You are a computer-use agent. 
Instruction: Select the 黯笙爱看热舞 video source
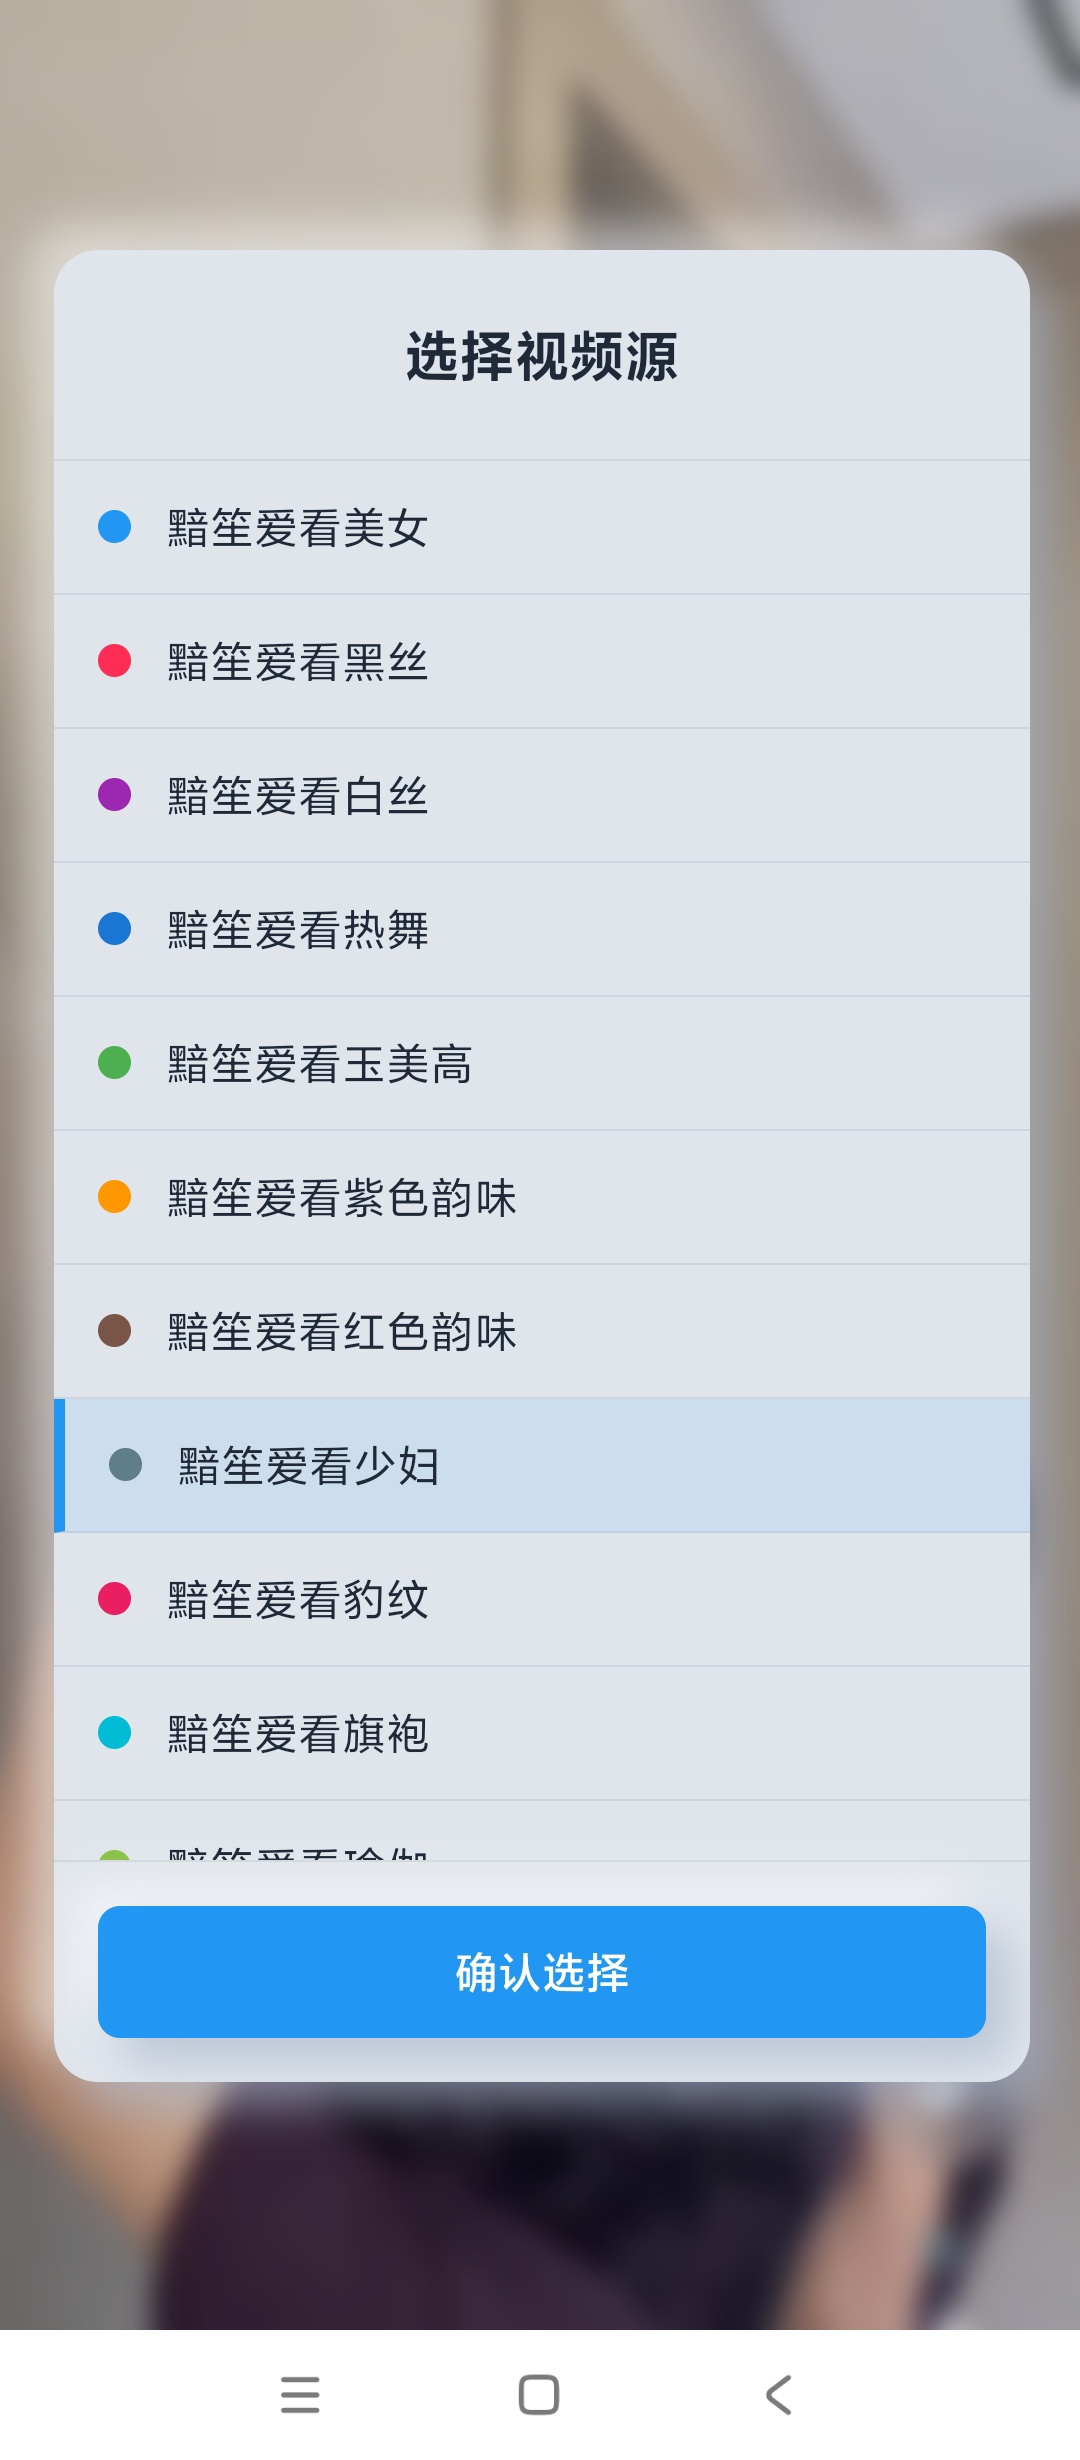tap(298, 930)
